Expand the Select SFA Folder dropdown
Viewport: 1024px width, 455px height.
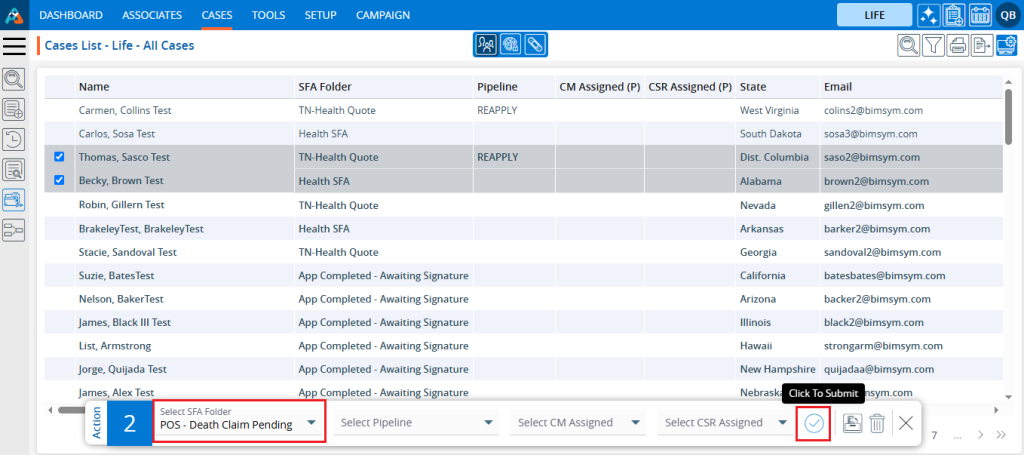[x=239, y=423]
